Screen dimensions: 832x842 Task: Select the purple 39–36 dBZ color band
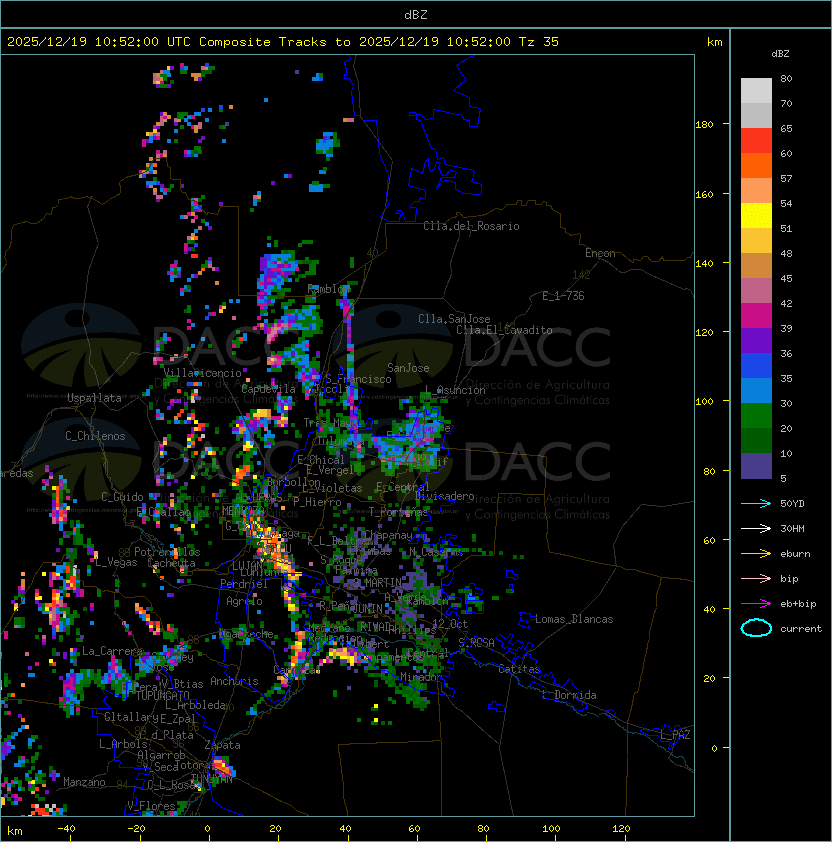coord(756,341)
